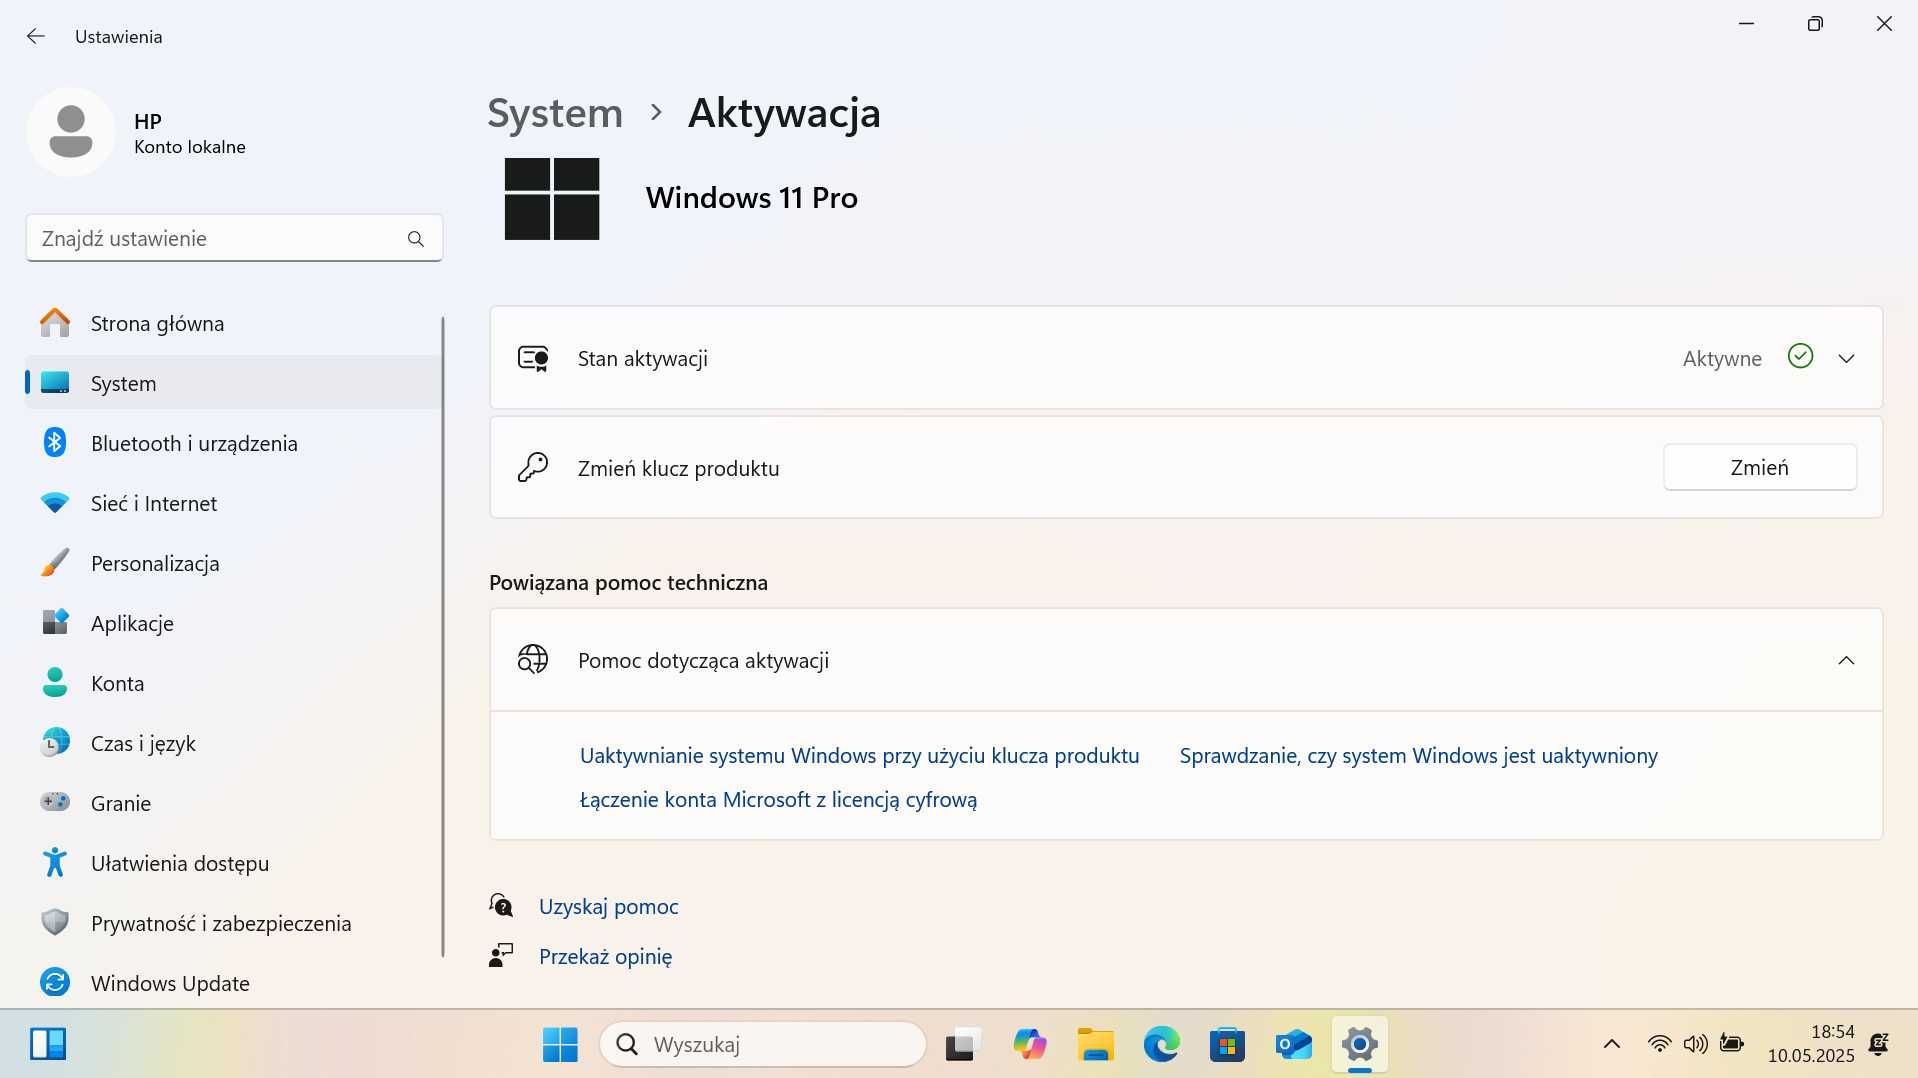Open Personalizacja settings
1918x1078 pixels.
click(233, 563)
